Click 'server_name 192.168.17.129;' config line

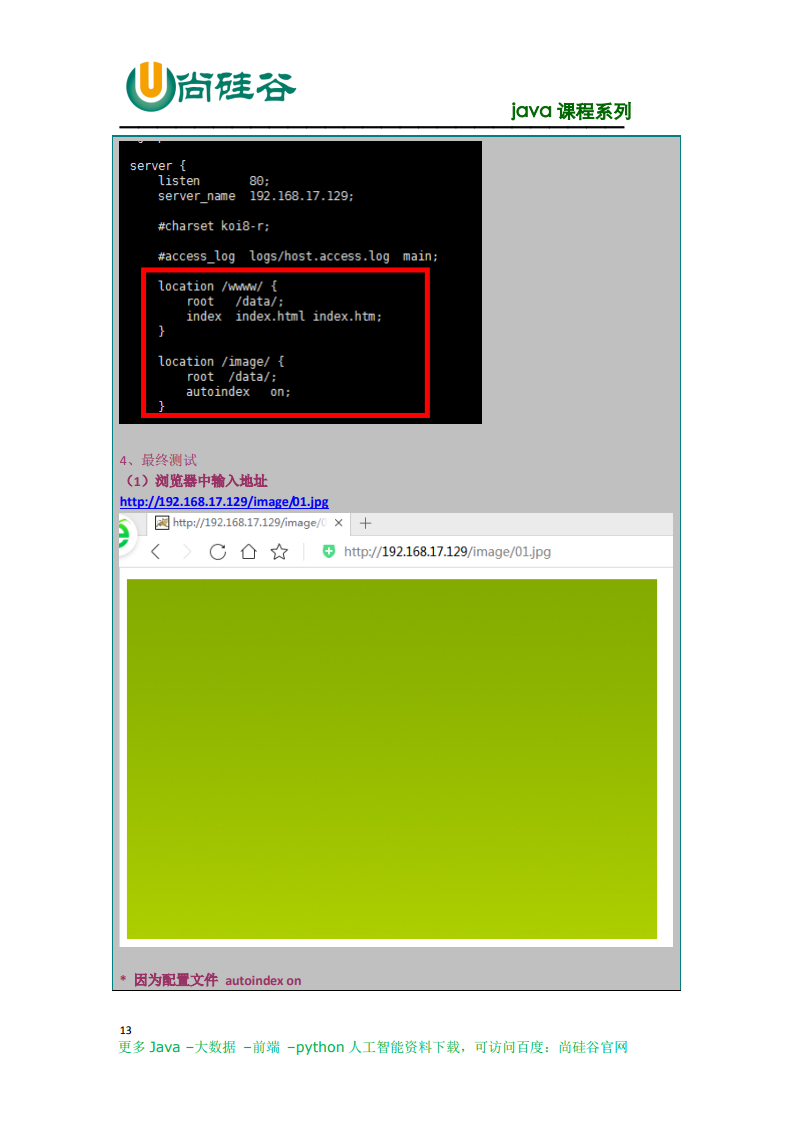click(256, 196)
